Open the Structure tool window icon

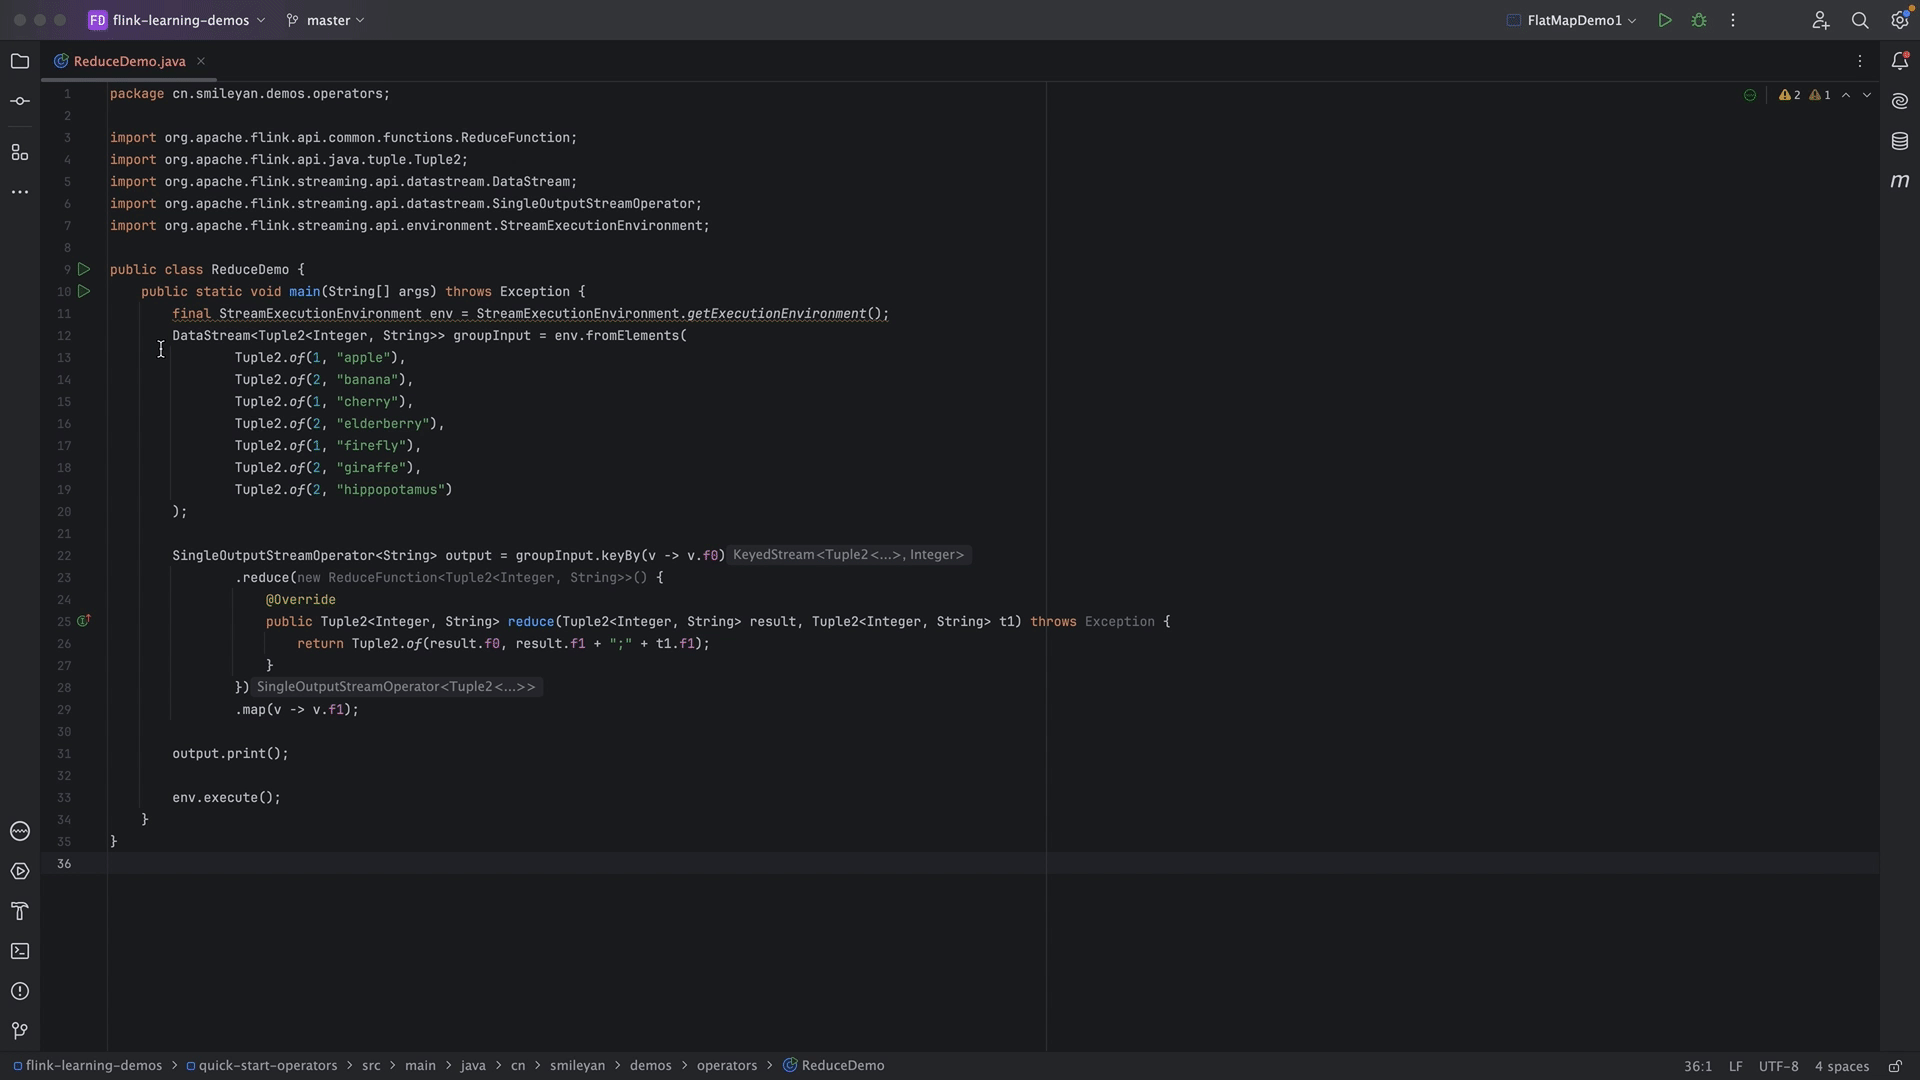coord(20,152)
